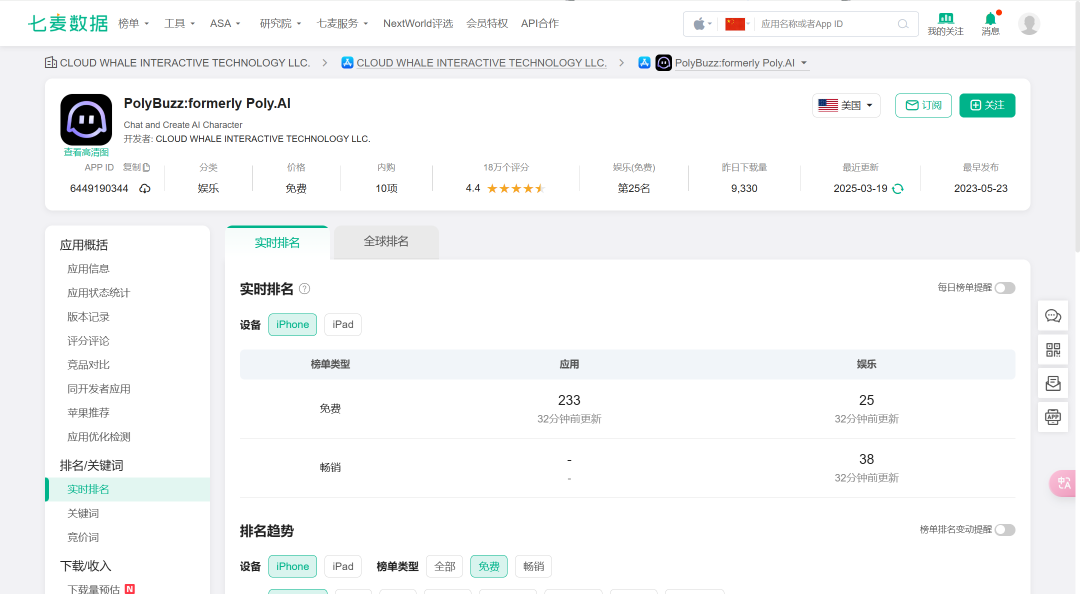
Task: Click the pink translate floating icon
Action: click(1063, 483)
